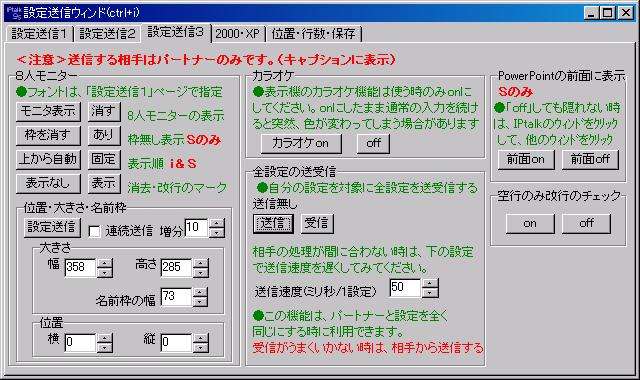The height and width of the screenshot is (380, 640).
Task: Click the 送信速度(ミリ秒/1設定) label
Action: (x=315, y=291)
